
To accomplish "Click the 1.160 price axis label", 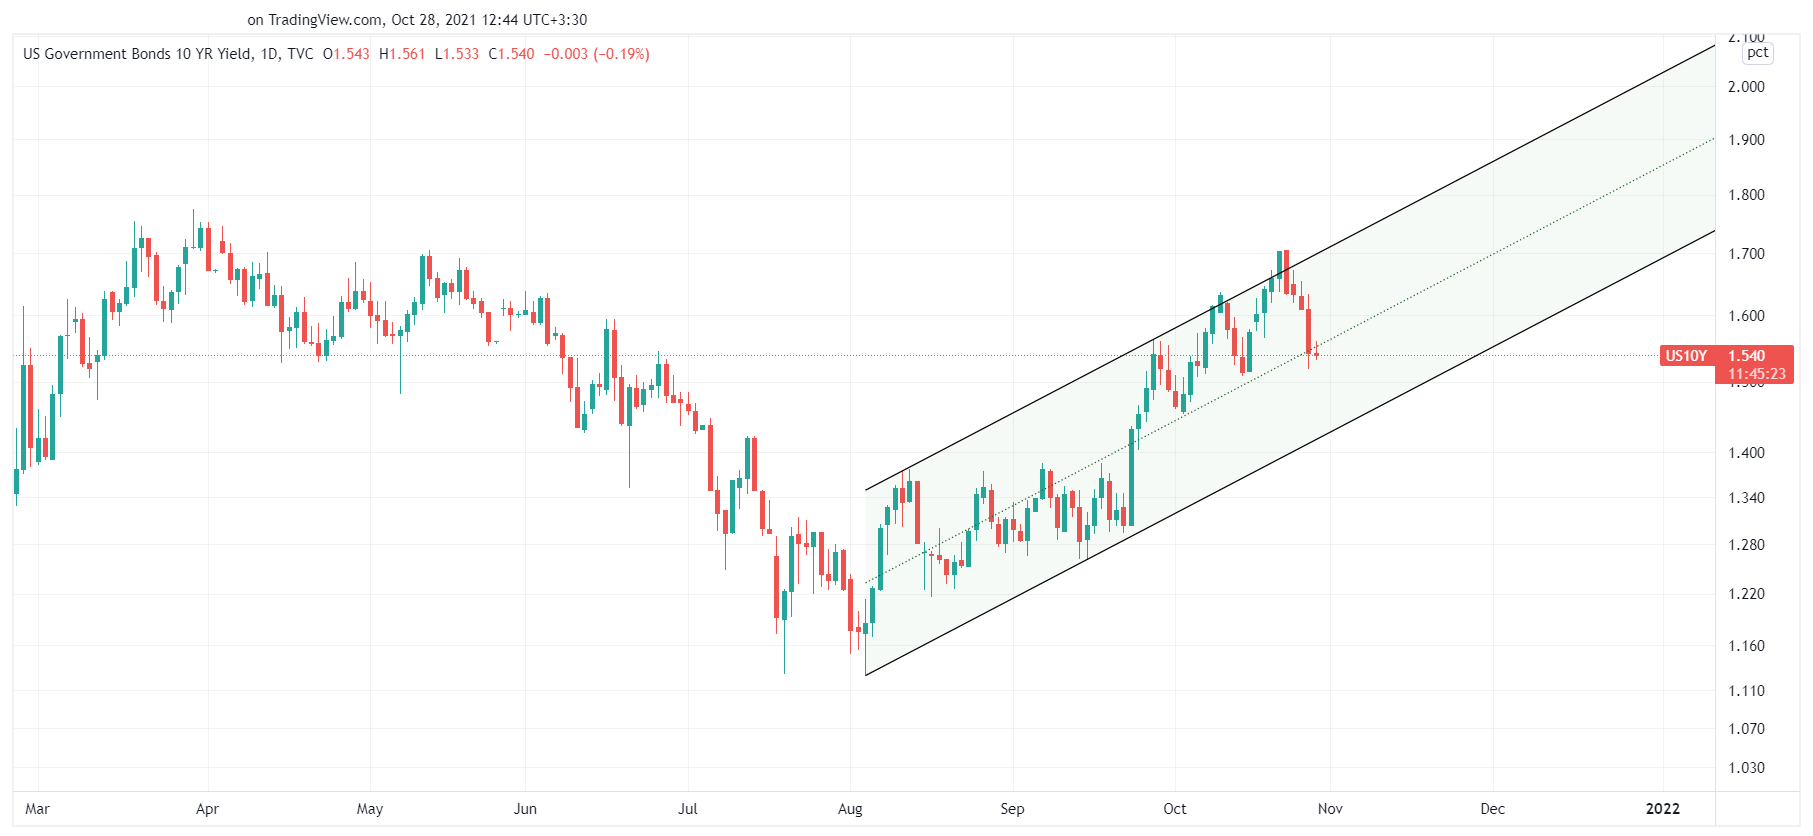I will pyautogui.click(x=1747, y=646).
